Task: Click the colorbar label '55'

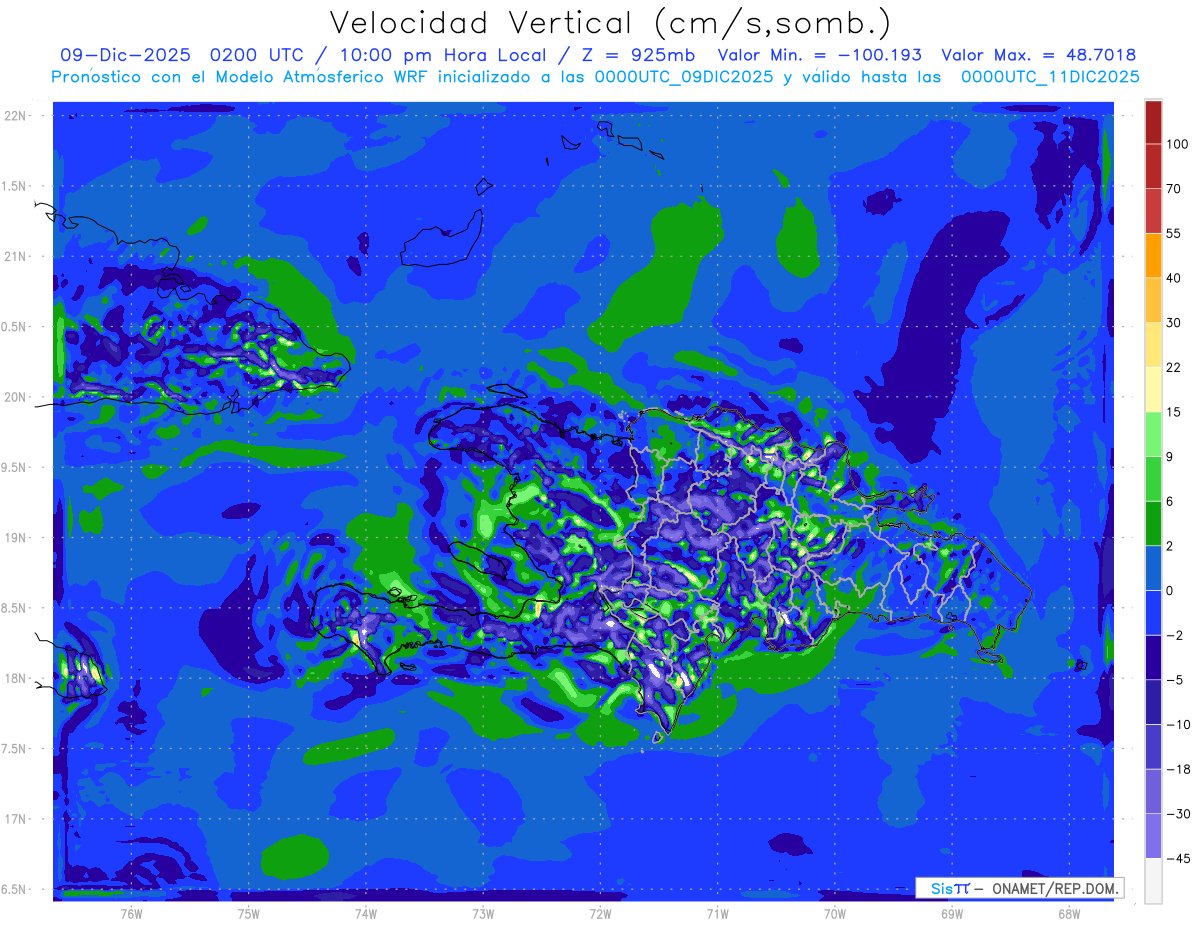Action: 1174,233
